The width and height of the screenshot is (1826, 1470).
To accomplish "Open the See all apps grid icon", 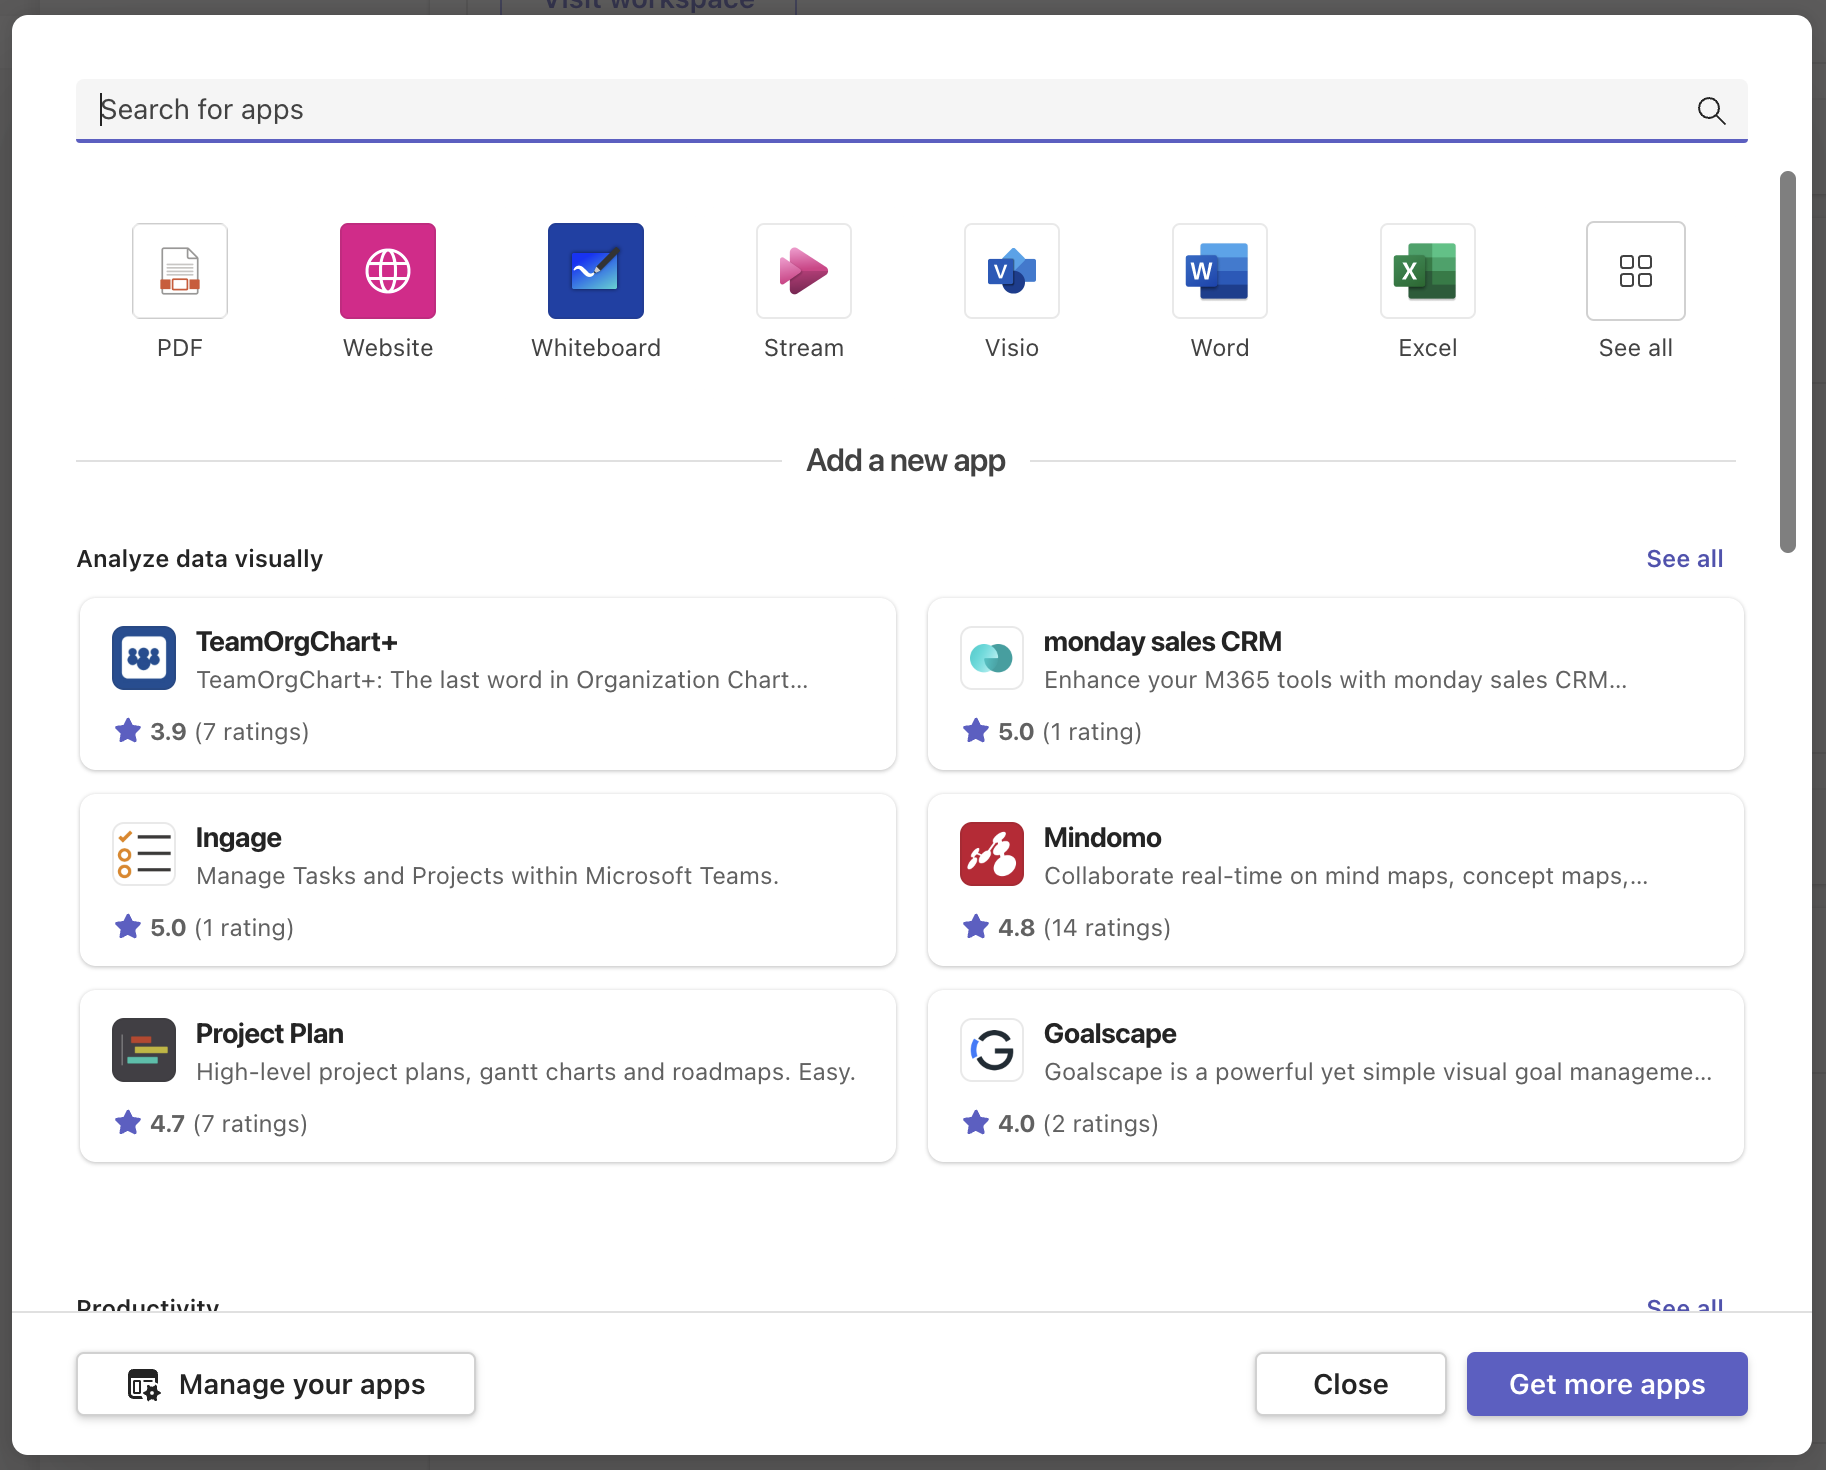I will point(1636,271).
